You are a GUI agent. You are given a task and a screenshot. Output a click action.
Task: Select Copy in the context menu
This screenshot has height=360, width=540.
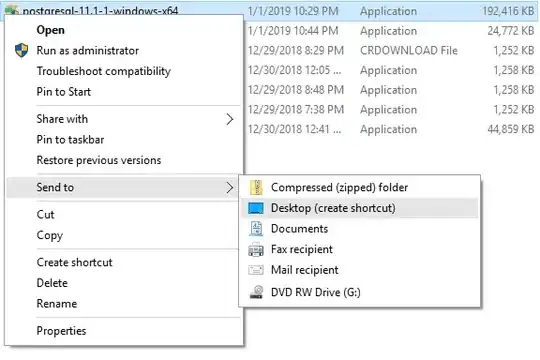[x=50, y=235]
